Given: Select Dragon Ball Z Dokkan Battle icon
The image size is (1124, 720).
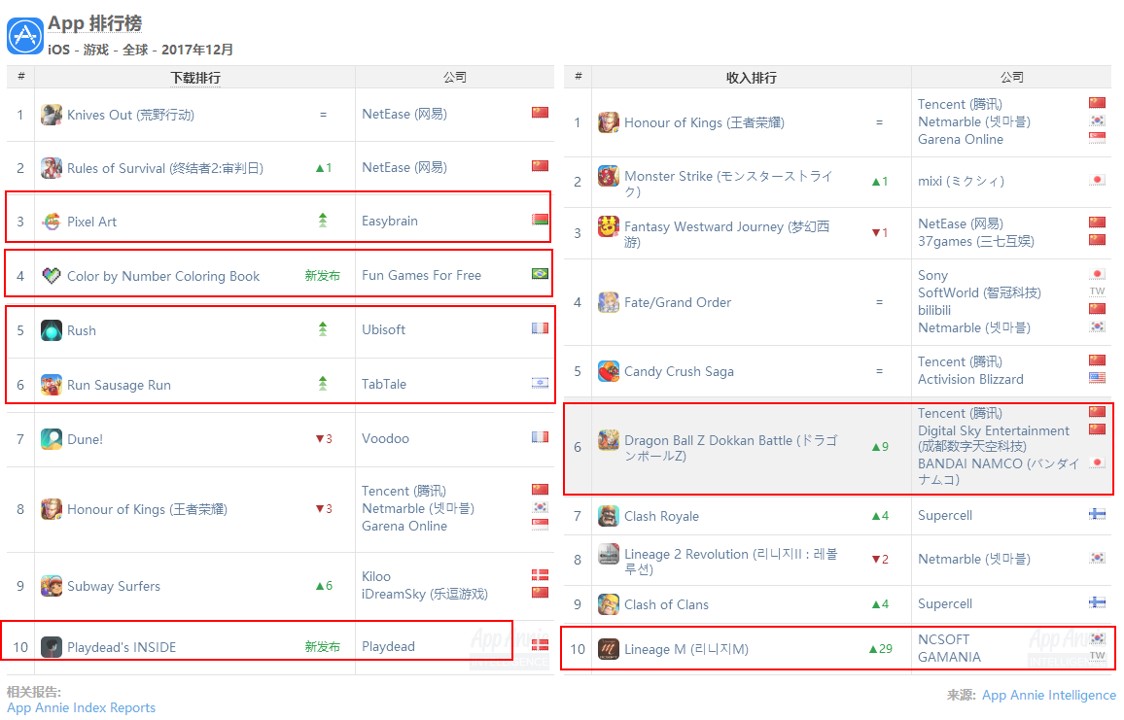Looking at the screenshot, I should tap(609, 440).
